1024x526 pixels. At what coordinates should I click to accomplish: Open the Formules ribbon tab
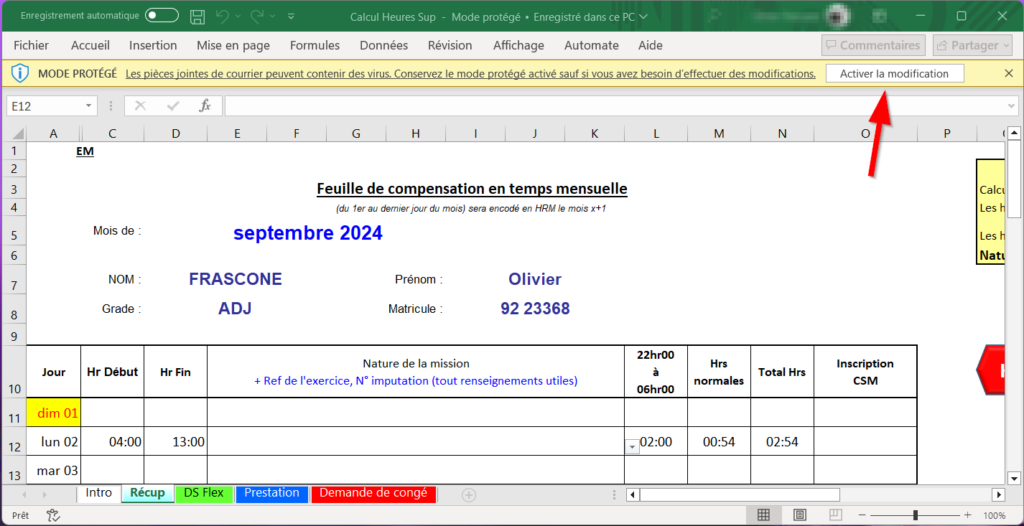click(x=315, y=45)
